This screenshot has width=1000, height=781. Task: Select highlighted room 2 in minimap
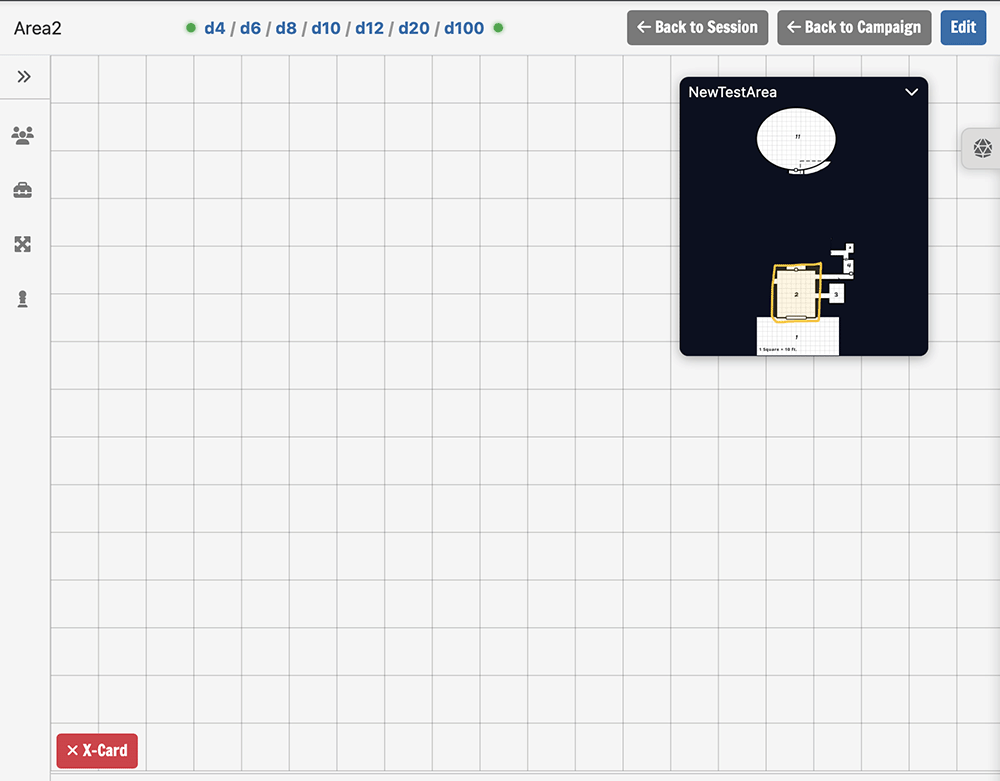pyautogui.click(x=796, y=293)
